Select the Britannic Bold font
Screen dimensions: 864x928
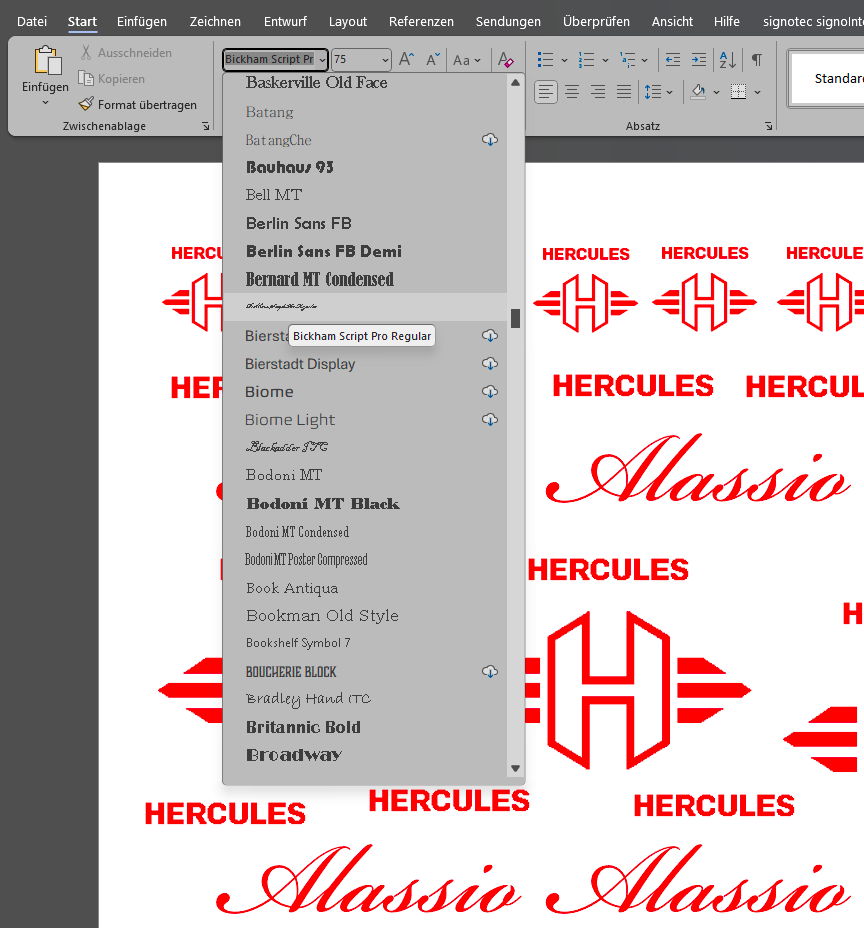pos(303,727)
